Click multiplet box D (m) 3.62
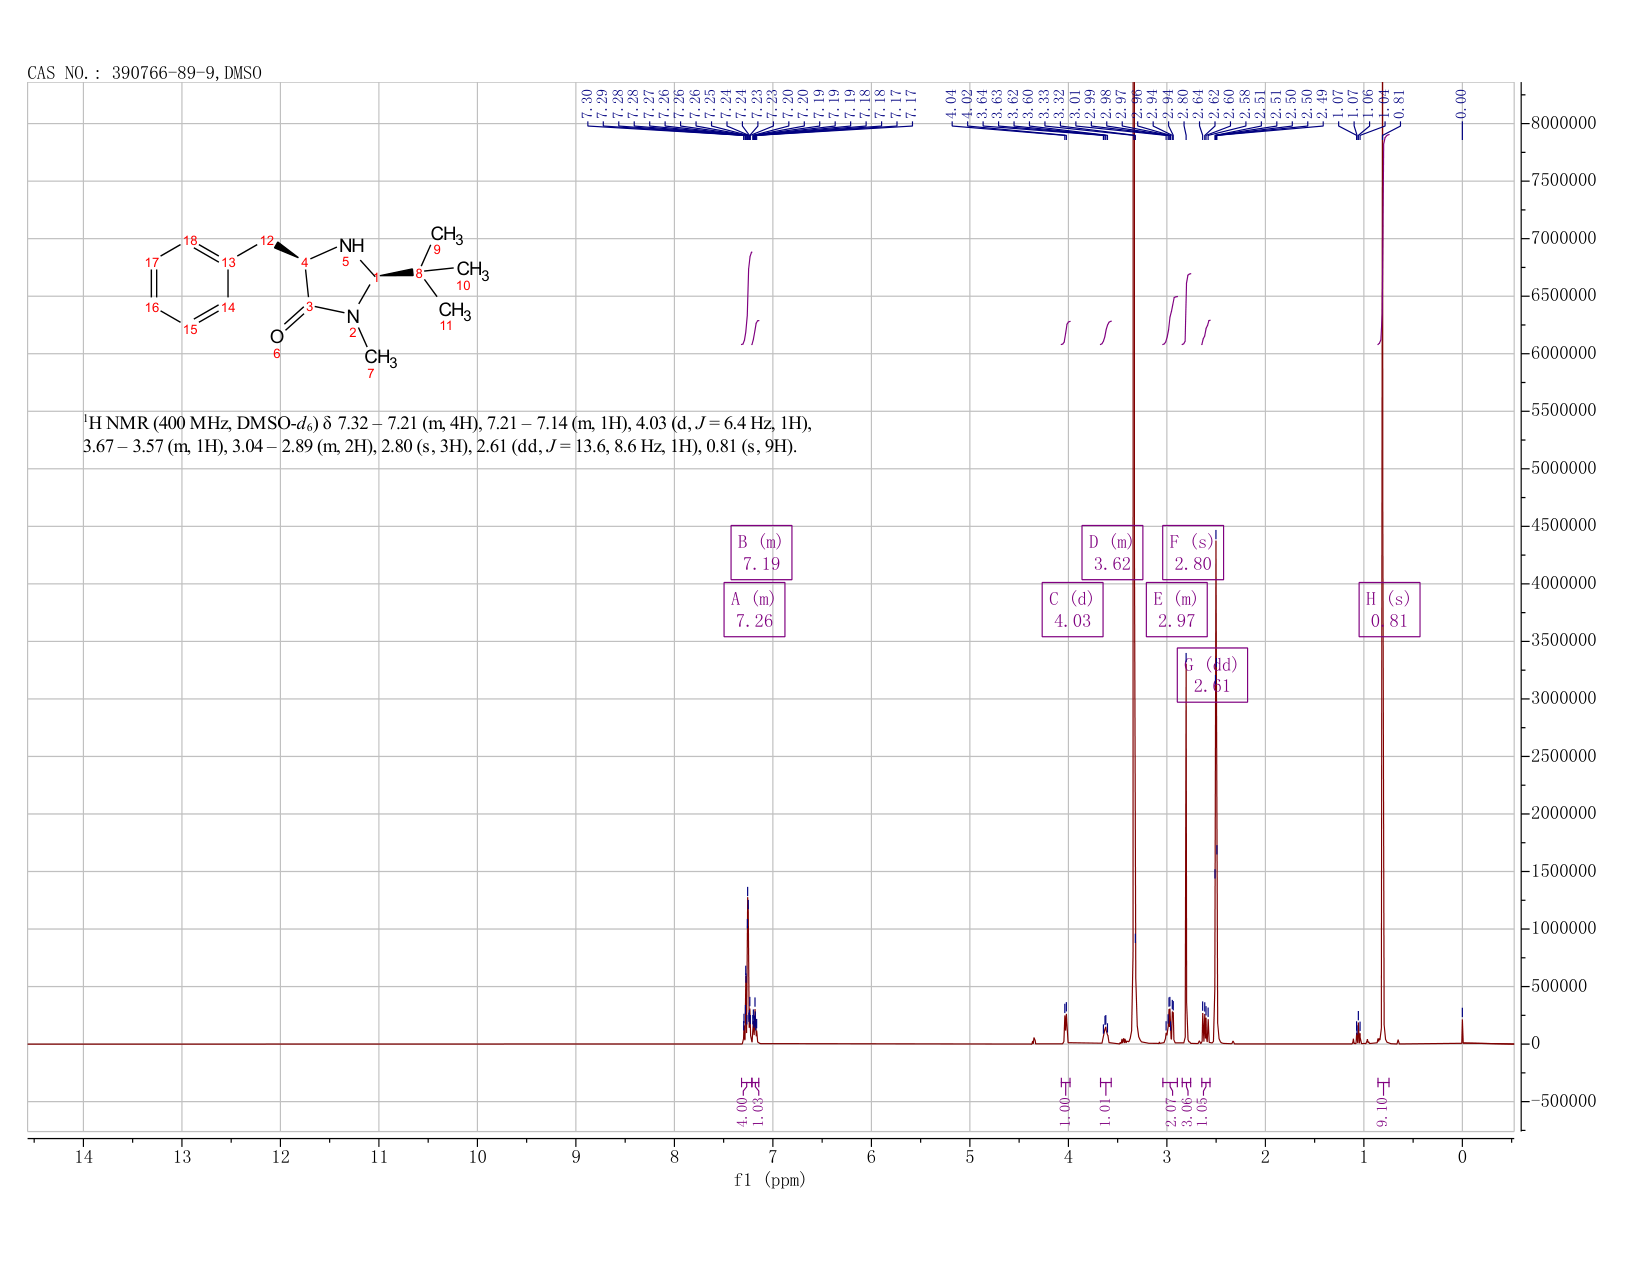 (1112, 552)
